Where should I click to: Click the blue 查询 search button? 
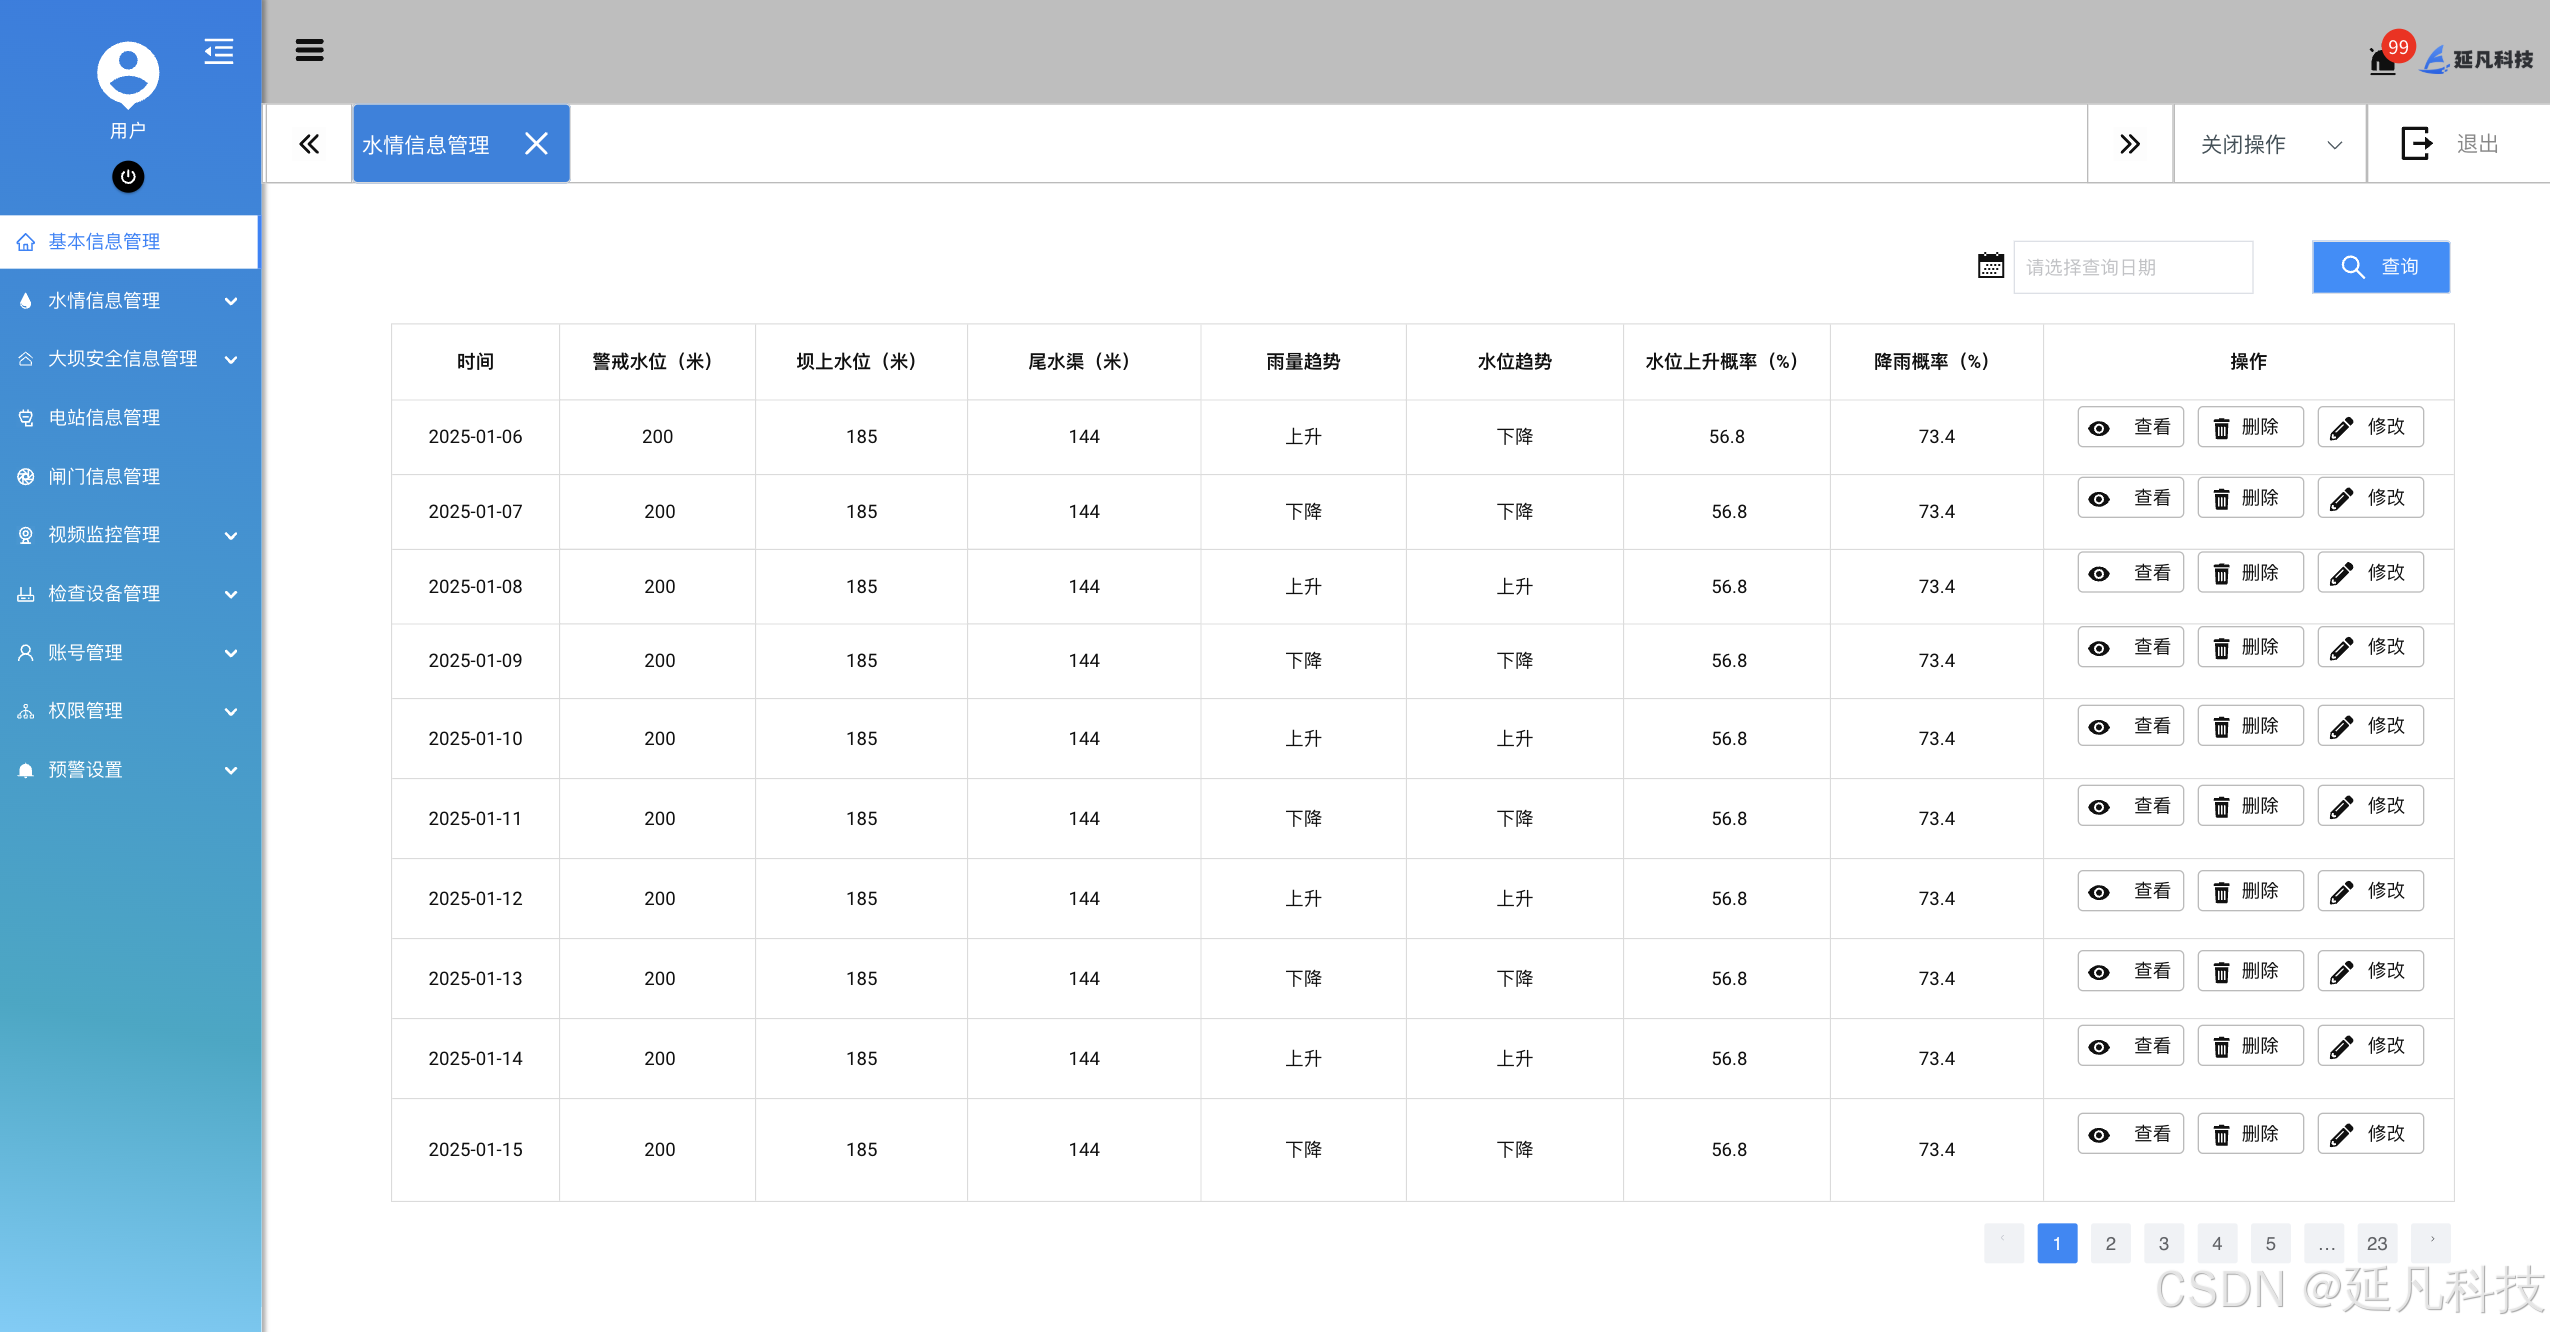click(2380, 267)
